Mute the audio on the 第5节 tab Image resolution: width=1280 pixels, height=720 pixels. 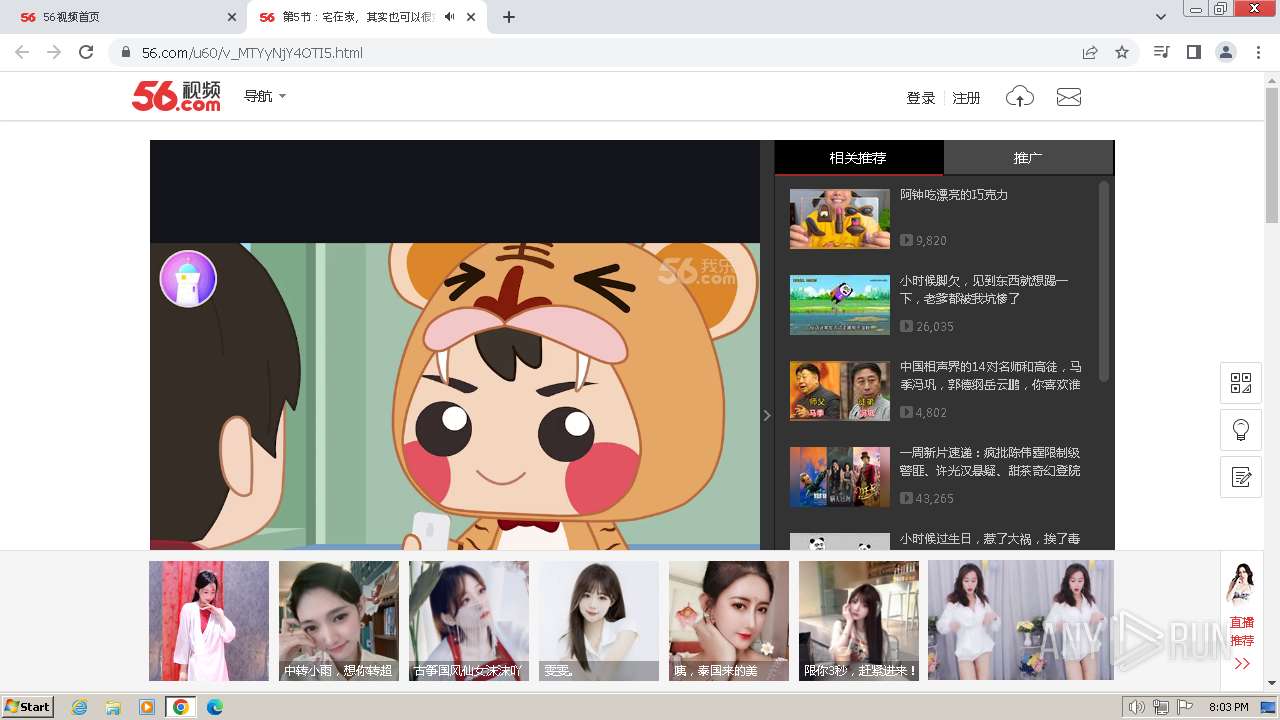[450, 17]
